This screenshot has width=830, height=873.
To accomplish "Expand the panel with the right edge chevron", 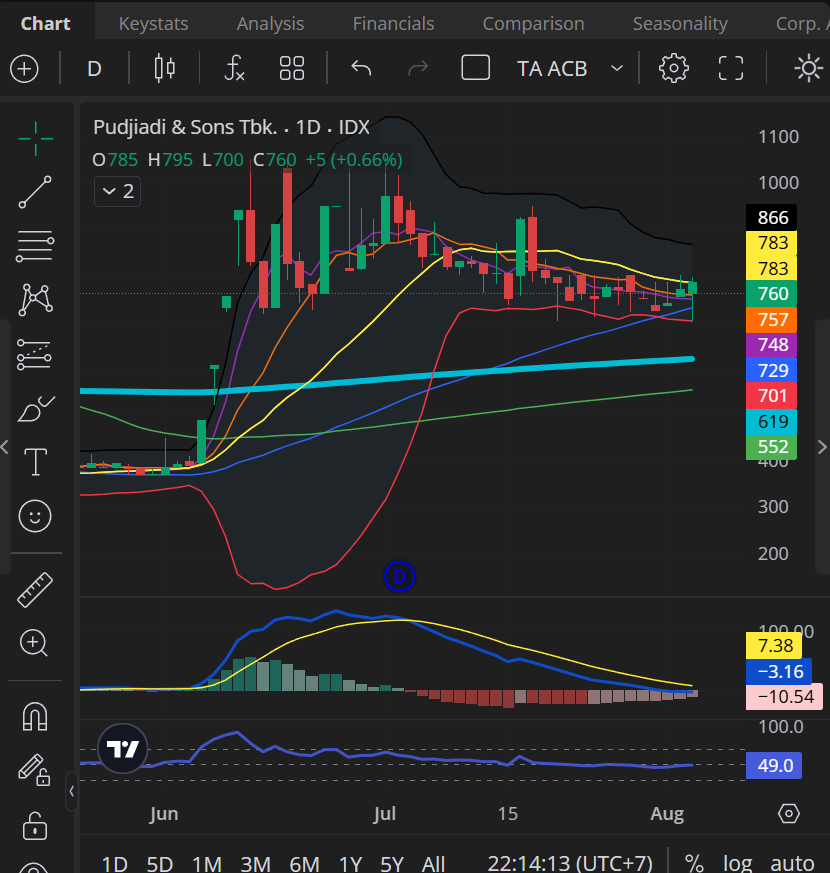I will coord(822,447).
